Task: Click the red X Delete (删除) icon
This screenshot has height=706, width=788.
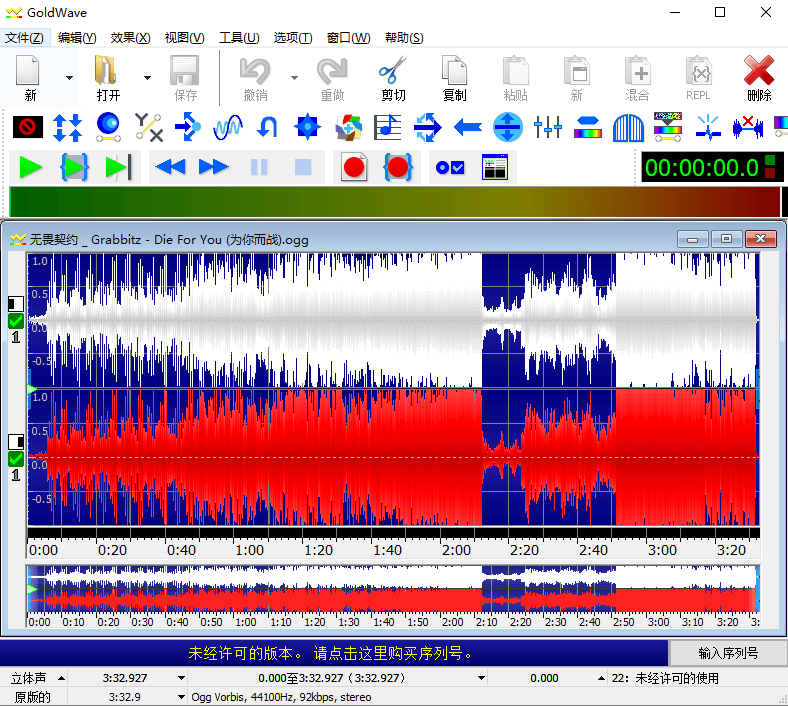Action: tap(759, 78)
